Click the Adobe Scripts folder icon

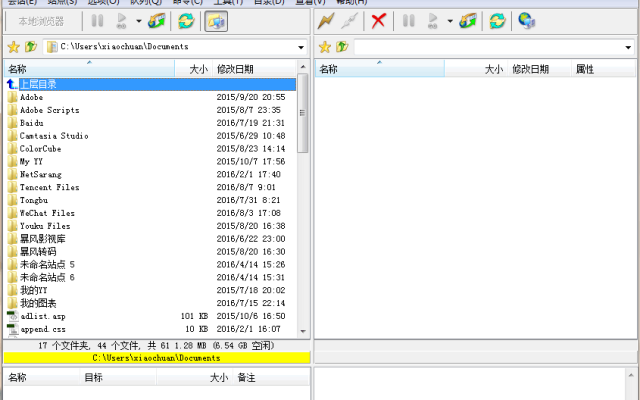coord(13,110)
